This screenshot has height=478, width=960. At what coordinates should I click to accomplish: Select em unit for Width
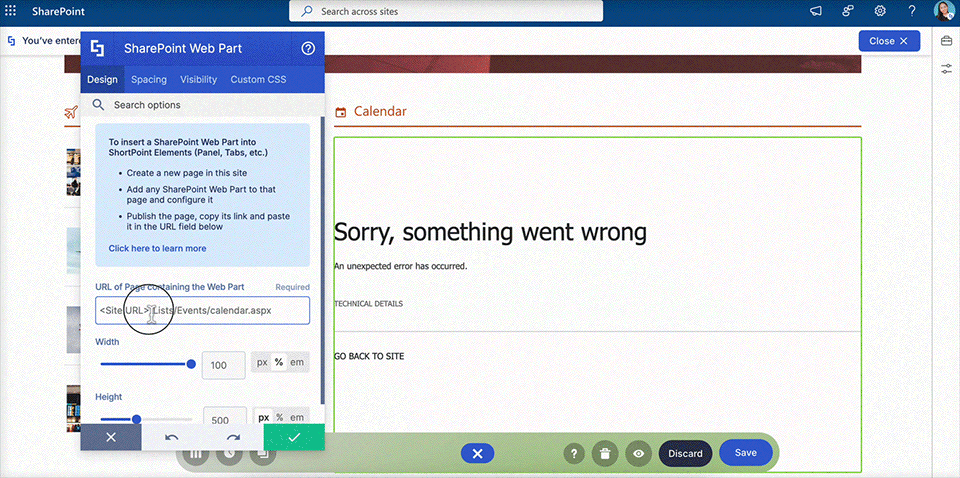297,362
